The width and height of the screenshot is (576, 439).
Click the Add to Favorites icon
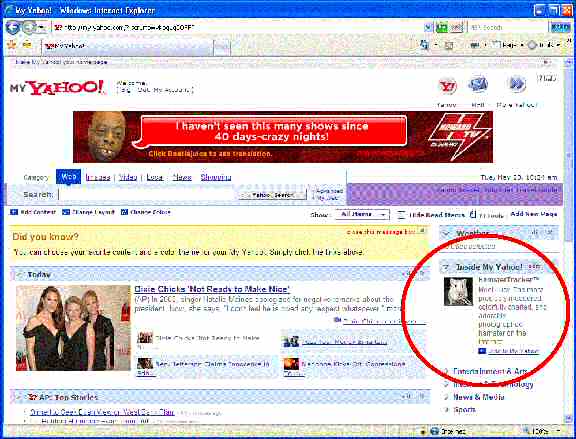(x=27, y=45)
